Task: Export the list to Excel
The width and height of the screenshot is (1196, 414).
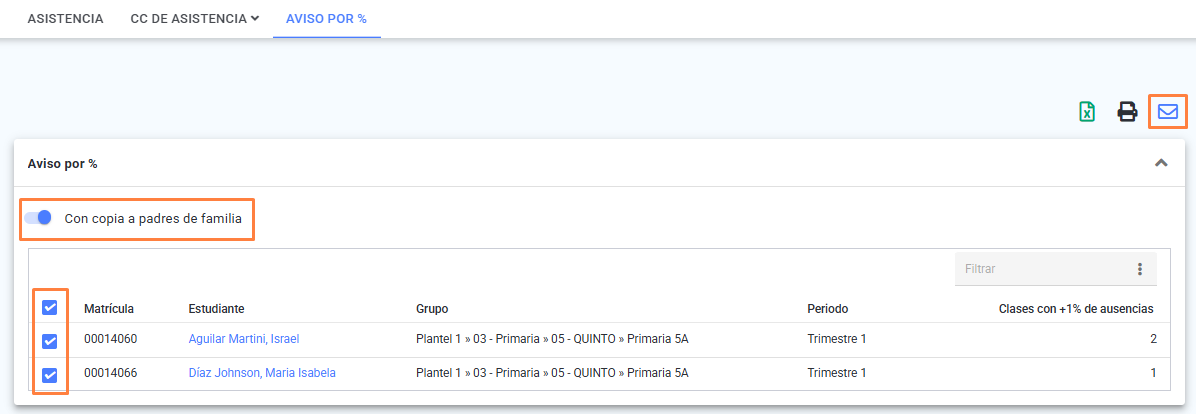Action: pyautogui.click(x=1087, y=112)
